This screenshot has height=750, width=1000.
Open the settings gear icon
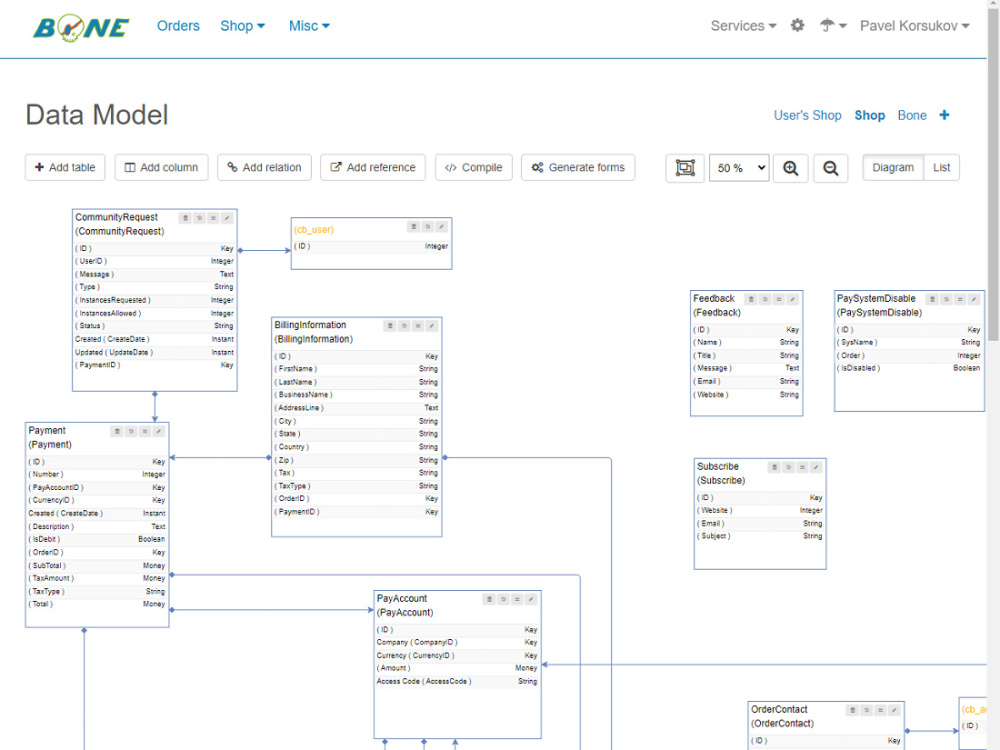click(797, 26)
